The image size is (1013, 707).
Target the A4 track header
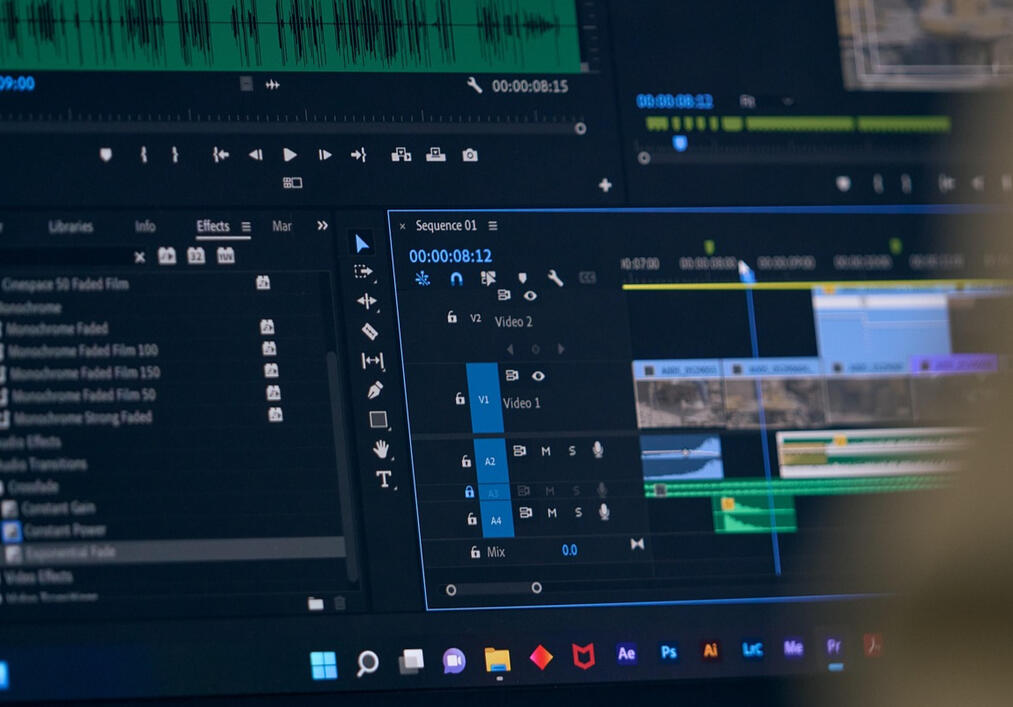[x=497, y=519]
